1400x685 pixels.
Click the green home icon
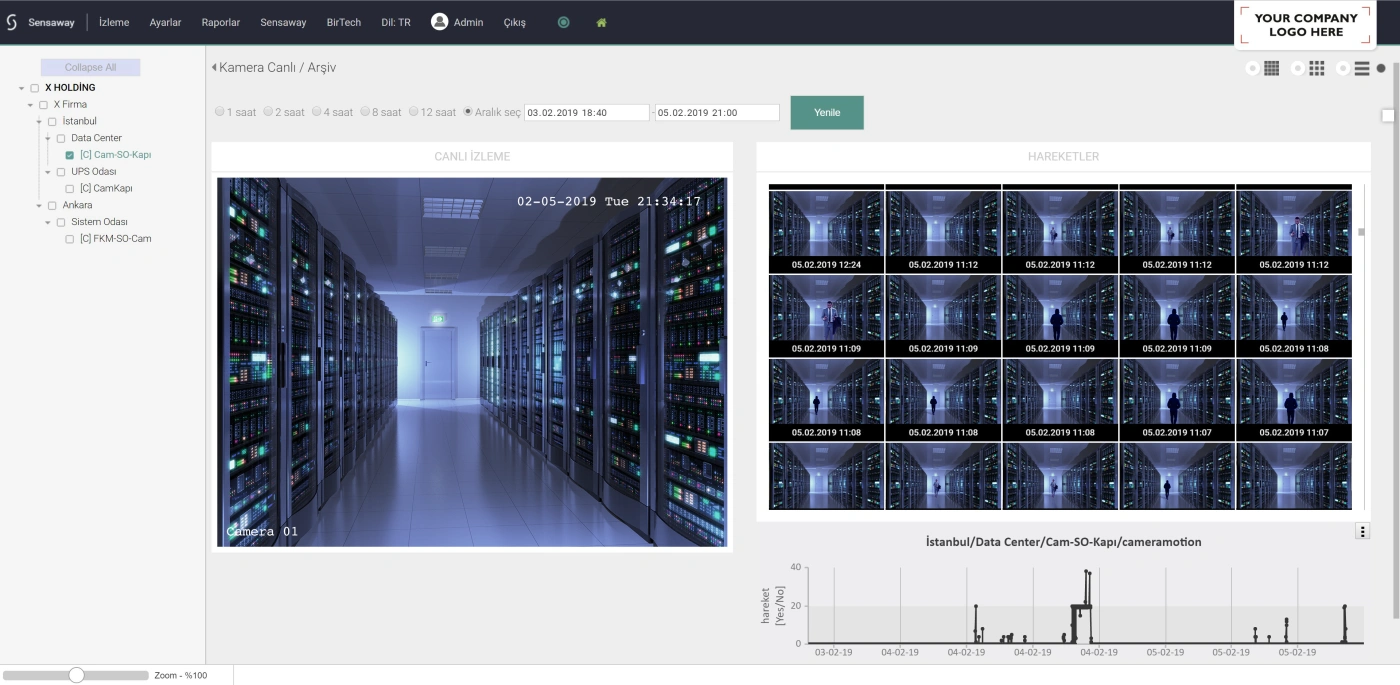tap(601, 22)
